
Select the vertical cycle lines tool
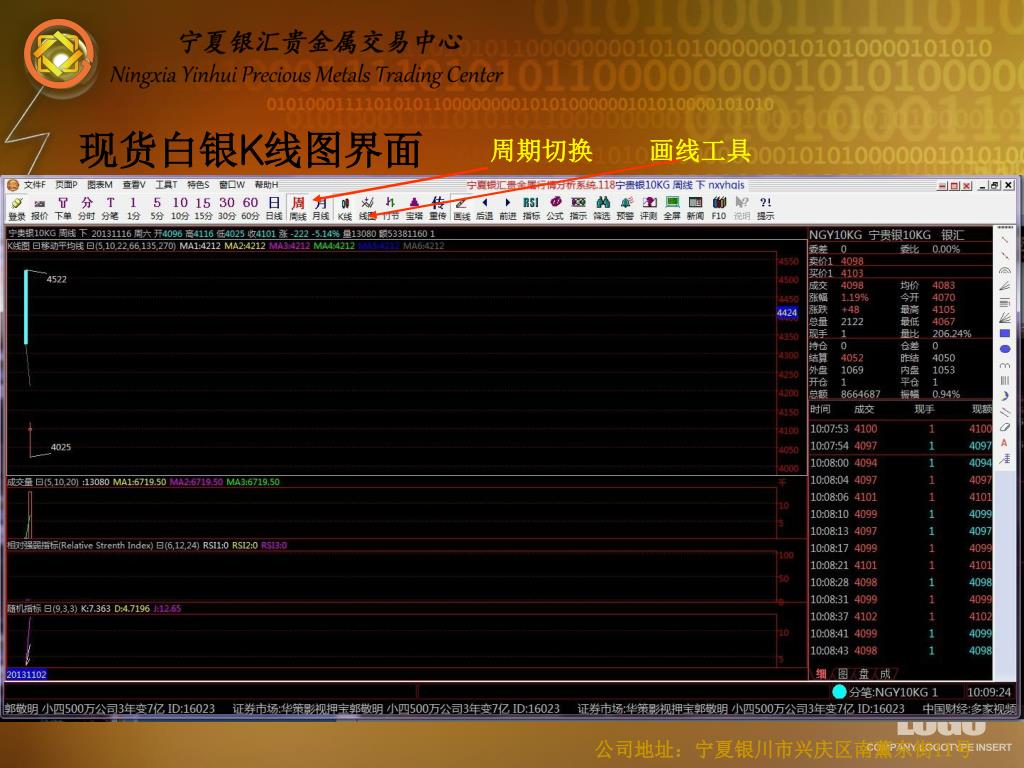point(1004,380)
